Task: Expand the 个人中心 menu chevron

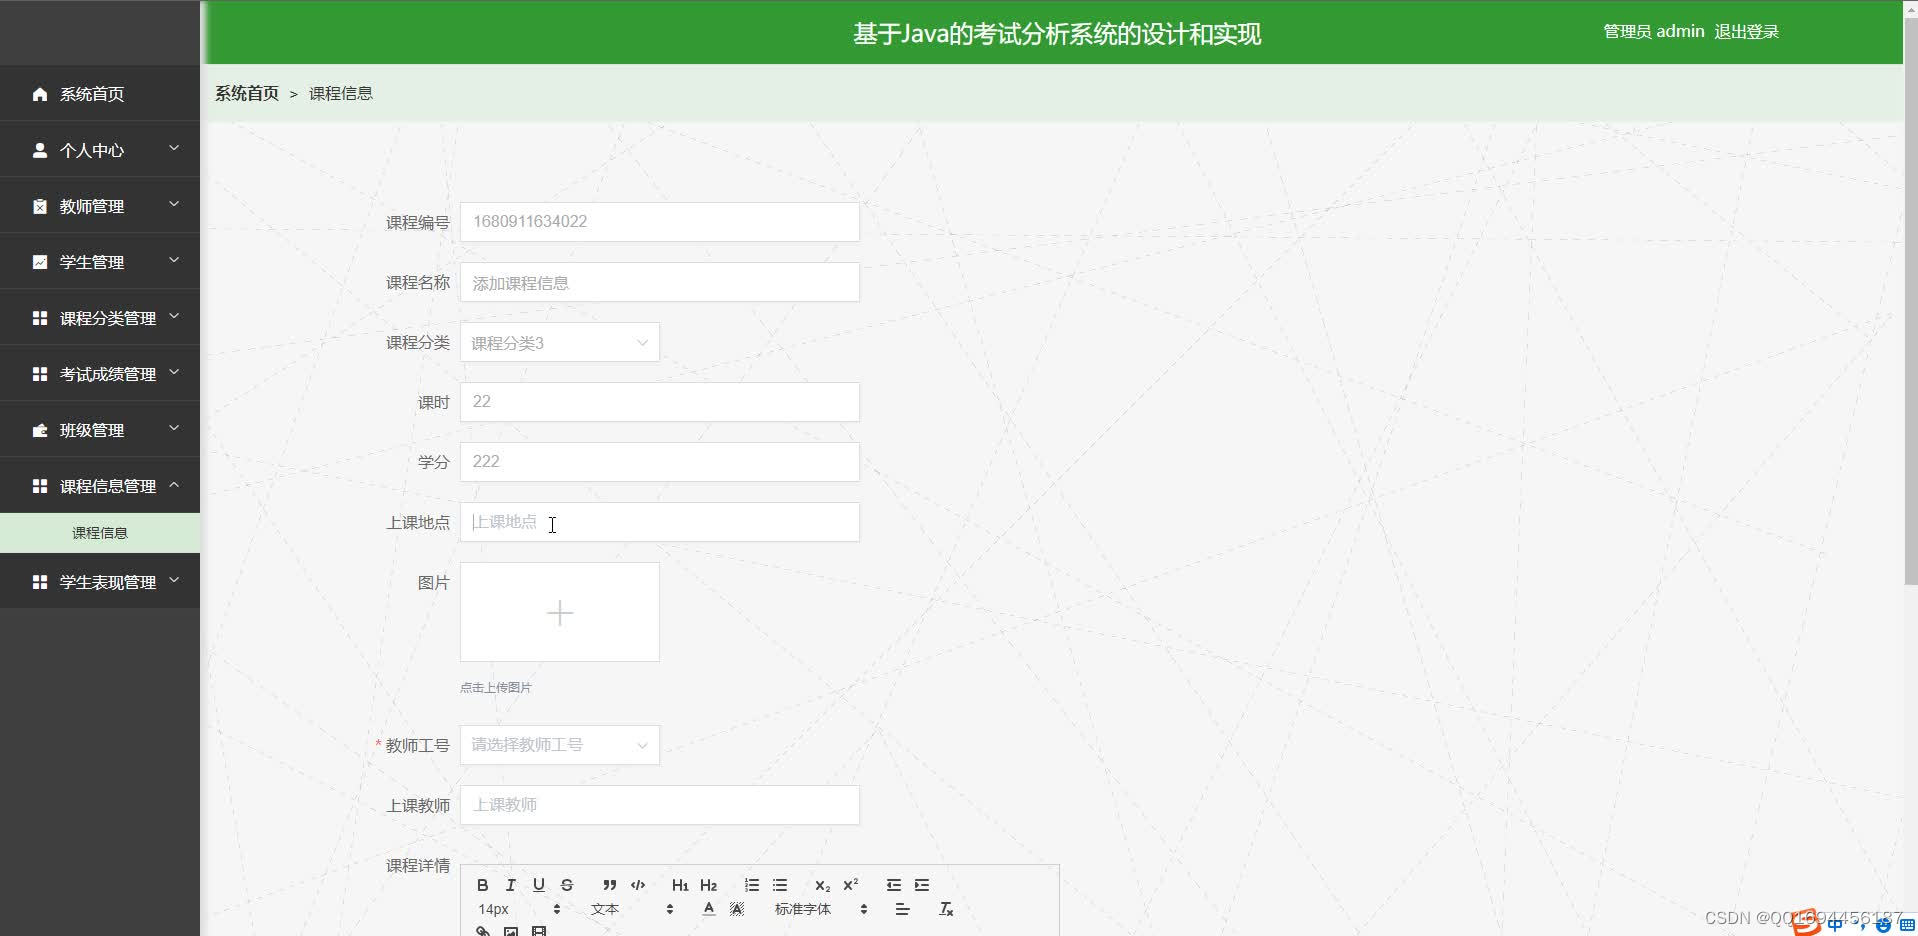Action: (x=174, y=148)
